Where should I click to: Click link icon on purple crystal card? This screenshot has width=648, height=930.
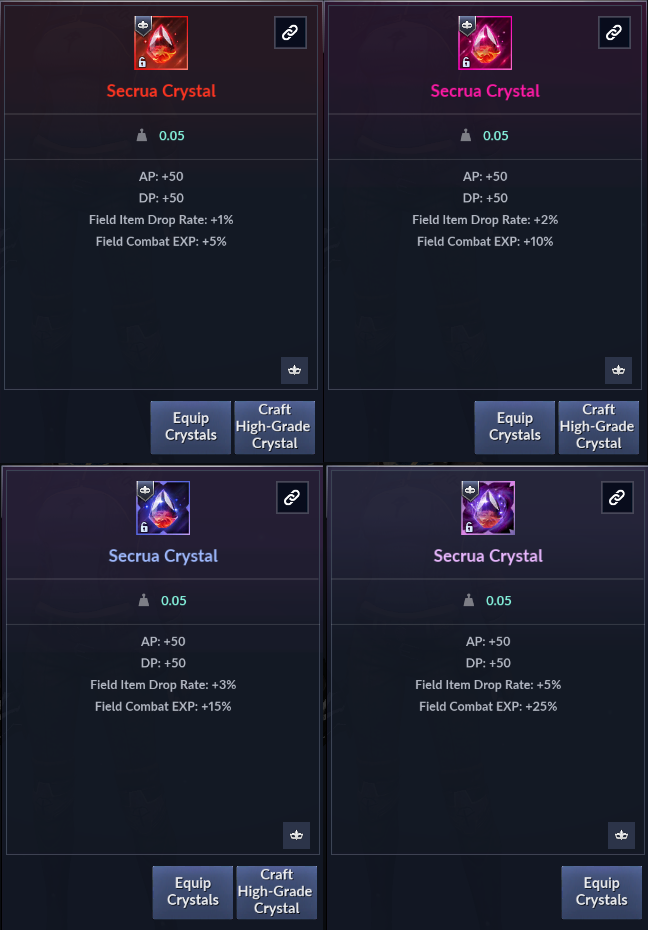point(617,497)
